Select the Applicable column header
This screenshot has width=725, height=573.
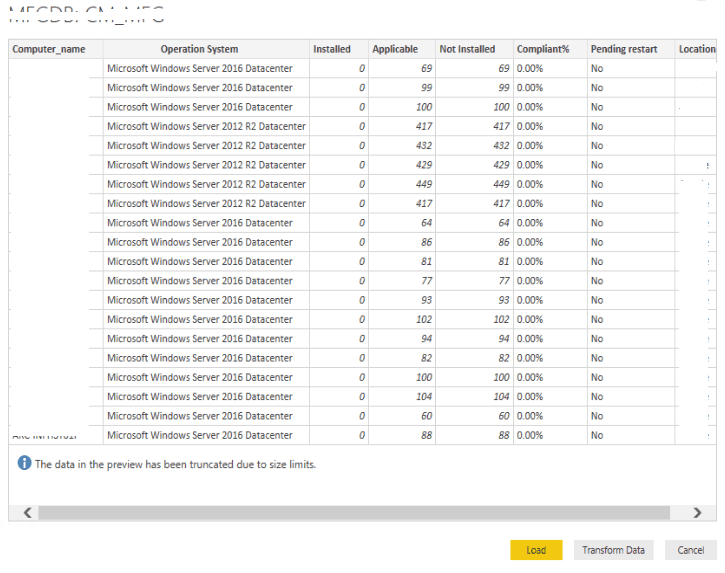coord(402,49)
